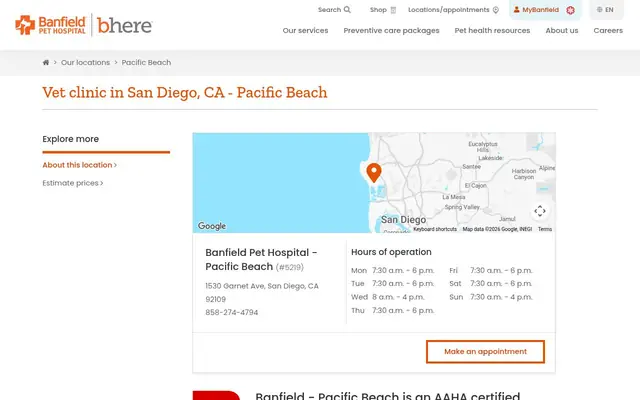Toggle map camera controls button

tap(540, 211)
